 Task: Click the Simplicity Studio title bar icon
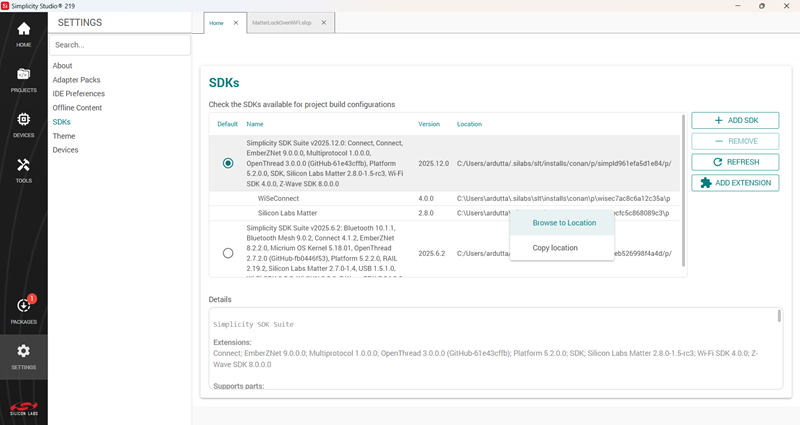tap(5, 6)
